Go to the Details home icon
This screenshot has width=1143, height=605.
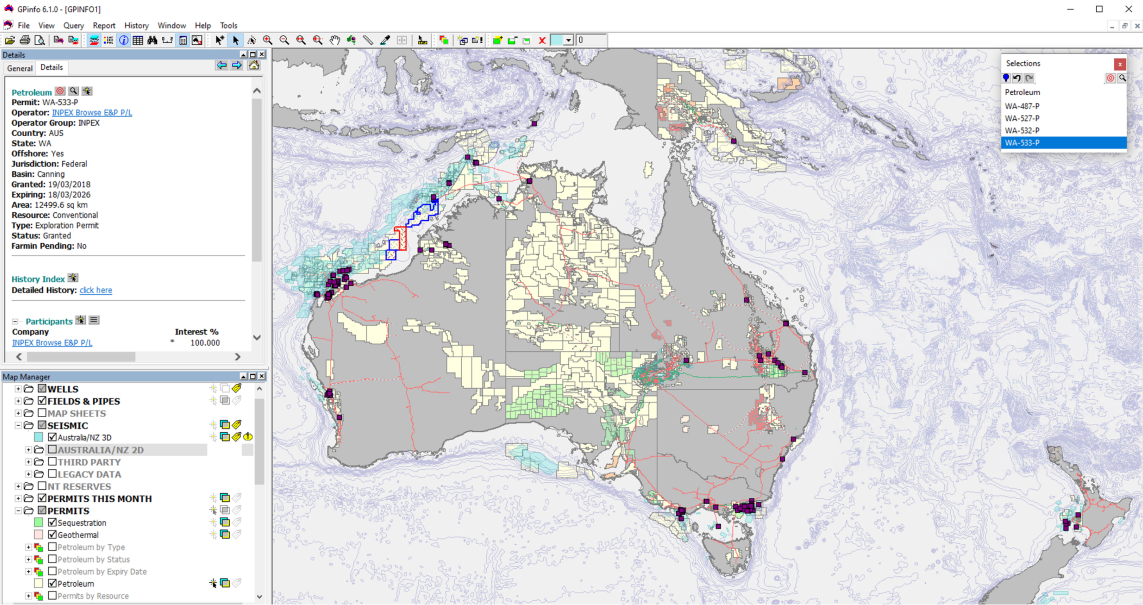coord(254,66)
